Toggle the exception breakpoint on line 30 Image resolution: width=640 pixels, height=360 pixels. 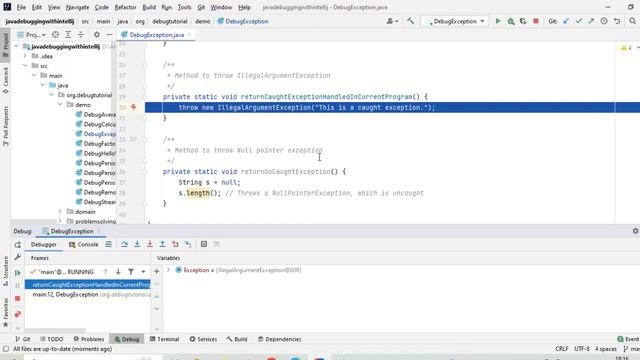[133, 107]
